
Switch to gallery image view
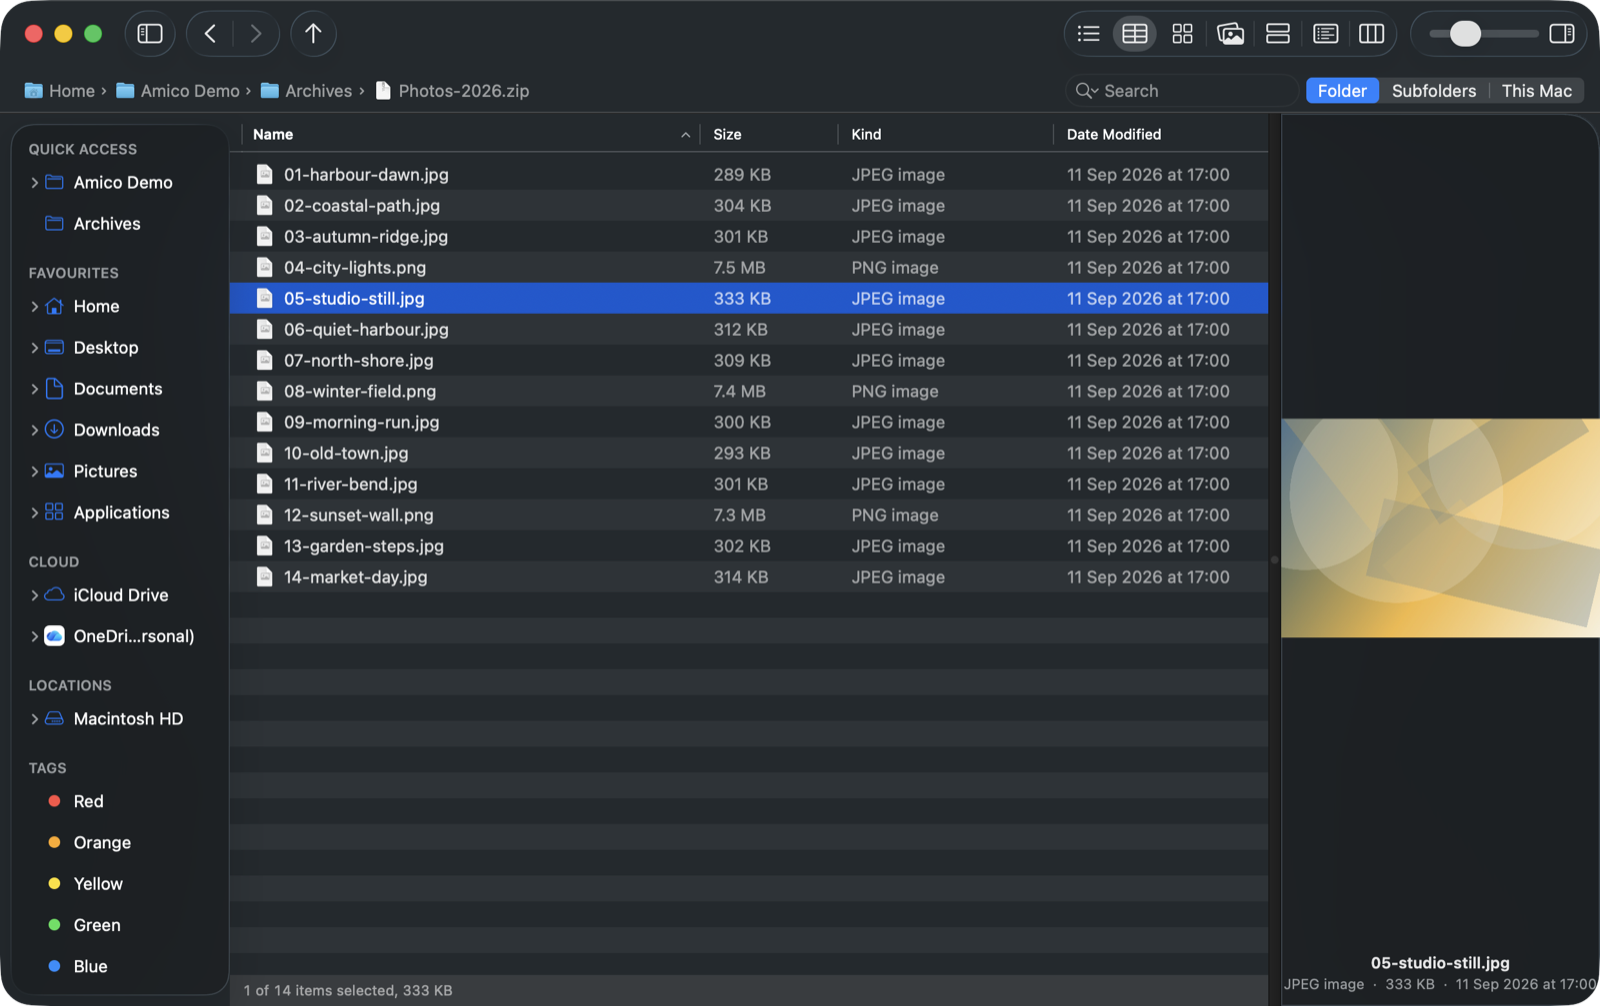[x=1230, y=34]
